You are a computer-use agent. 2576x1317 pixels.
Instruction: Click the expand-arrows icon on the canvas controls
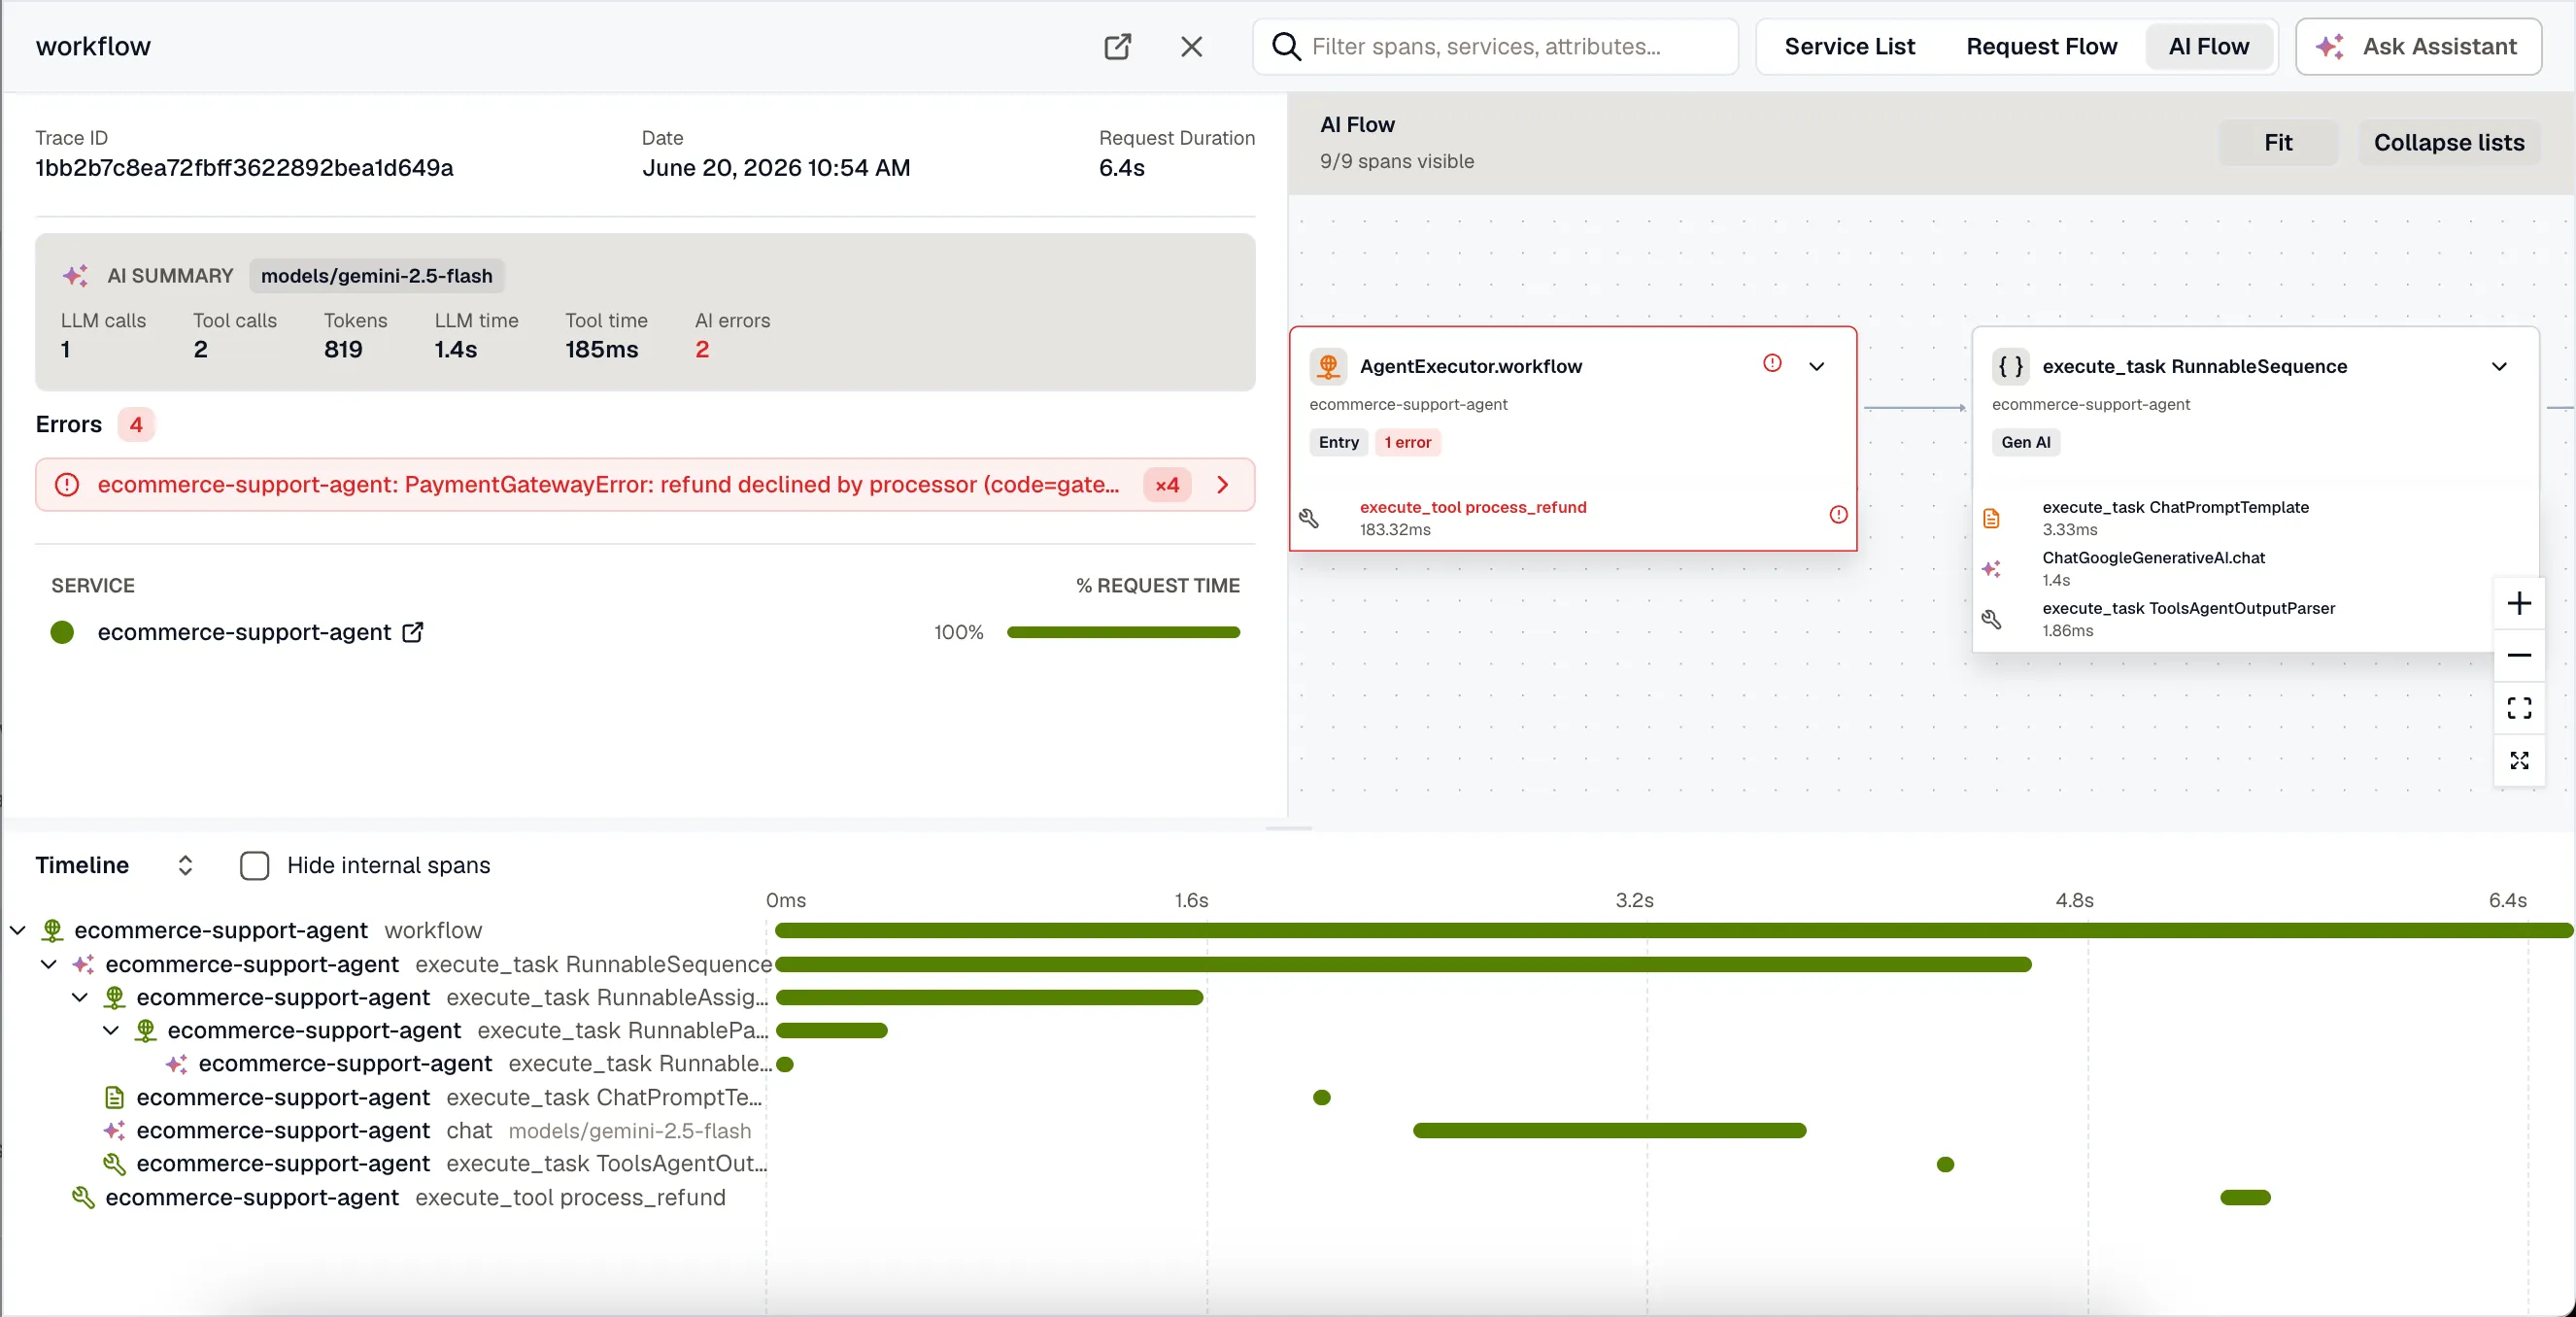(2519, 760)
